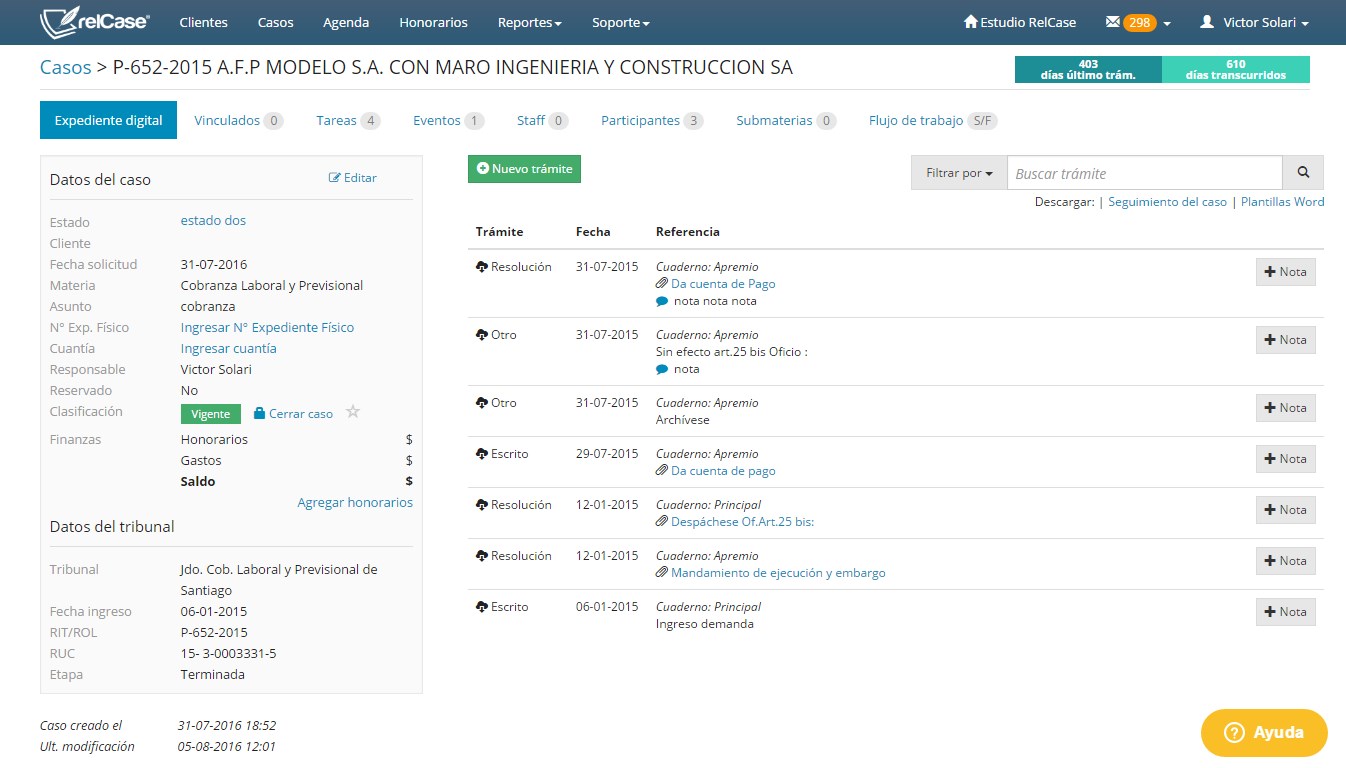Click cloud icon of Otro Sin efecto row
The height and width of the screenshot is (768, 1346).
[x=482, y=335]
